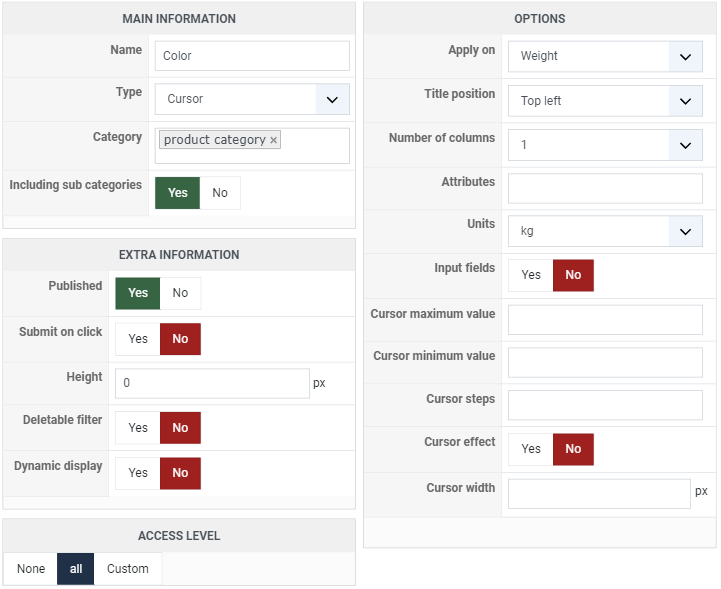
Task: Enable Input fields by choosing Yes
Action: (531, 275)
